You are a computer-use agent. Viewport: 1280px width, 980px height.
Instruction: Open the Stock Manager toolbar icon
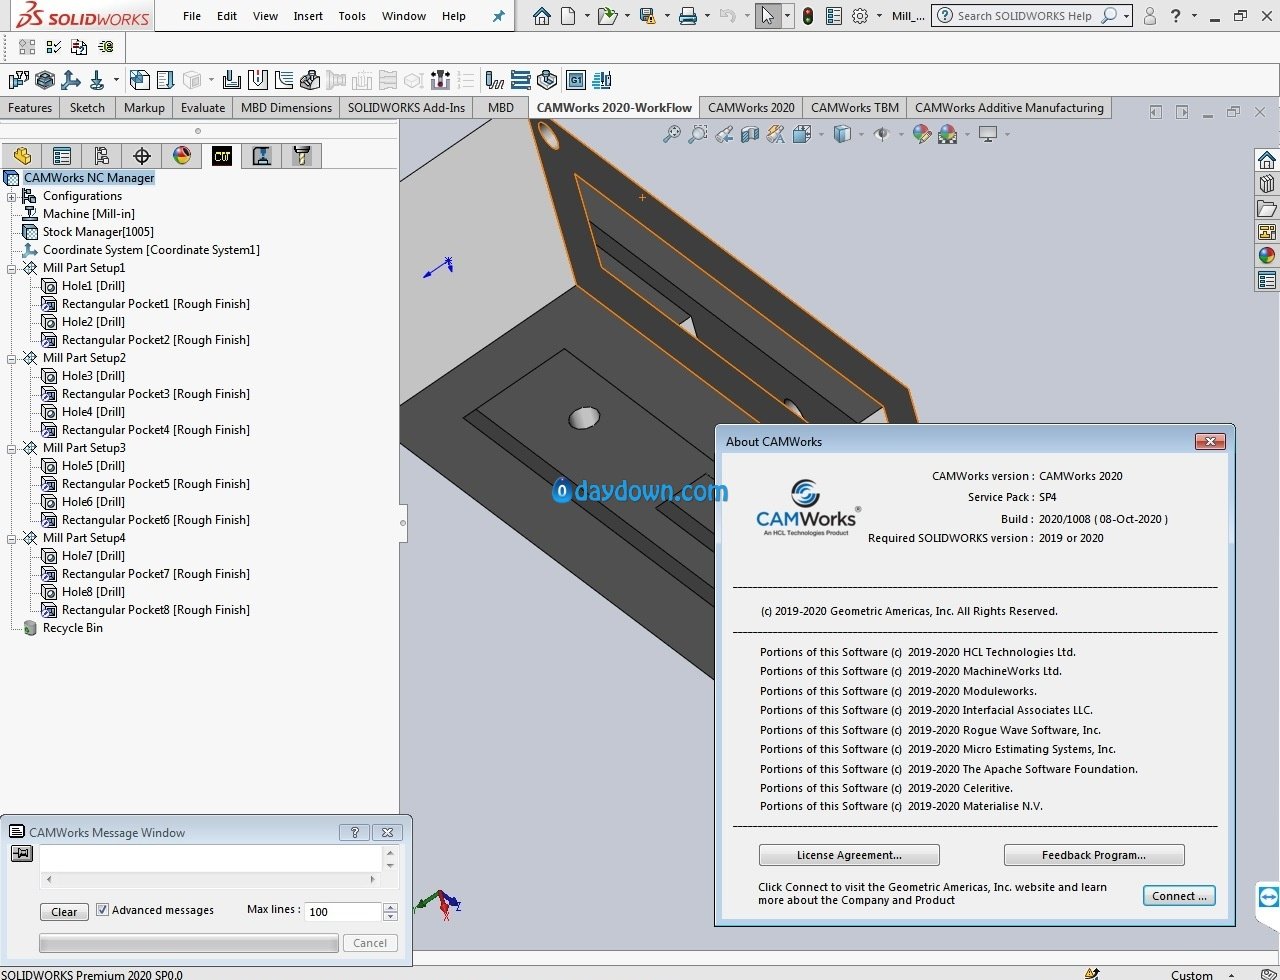click(45, 80)
